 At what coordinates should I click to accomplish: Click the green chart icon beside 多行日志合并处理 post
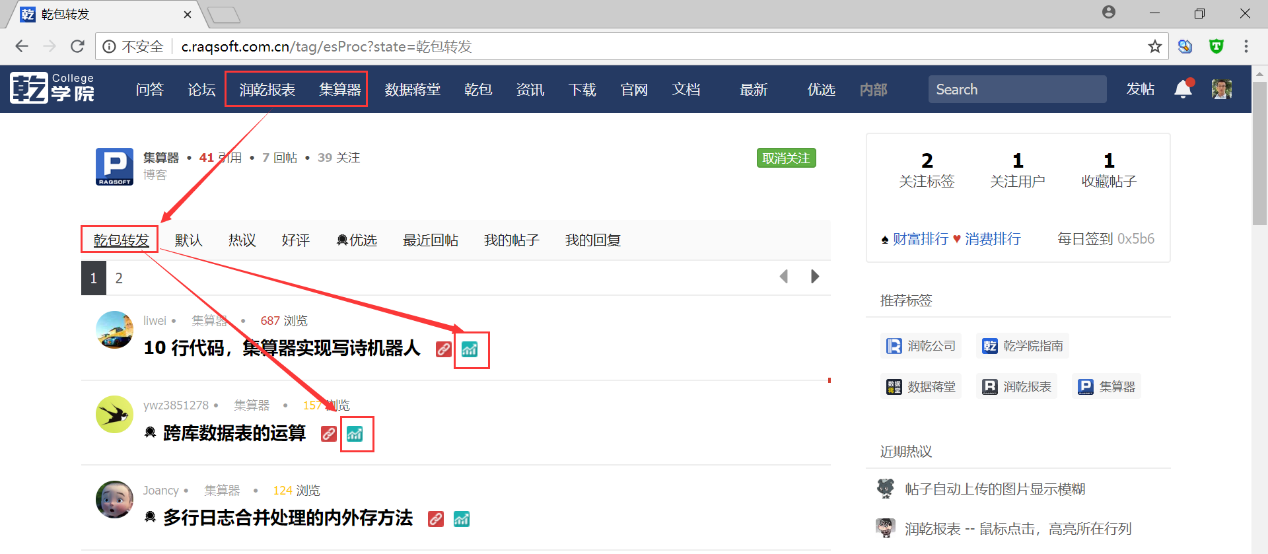[x=461, y=518]
